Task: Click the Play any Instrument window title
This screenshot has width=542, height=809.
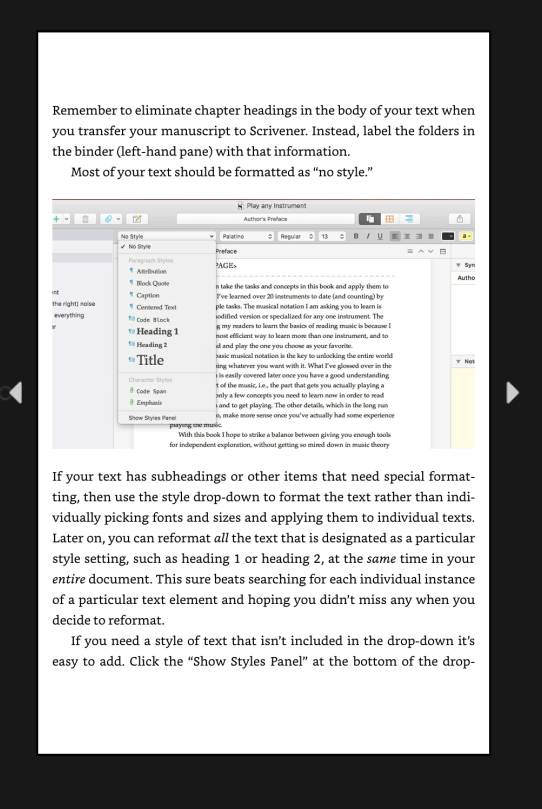Action: pyautogui.click(x=276, y=205)
